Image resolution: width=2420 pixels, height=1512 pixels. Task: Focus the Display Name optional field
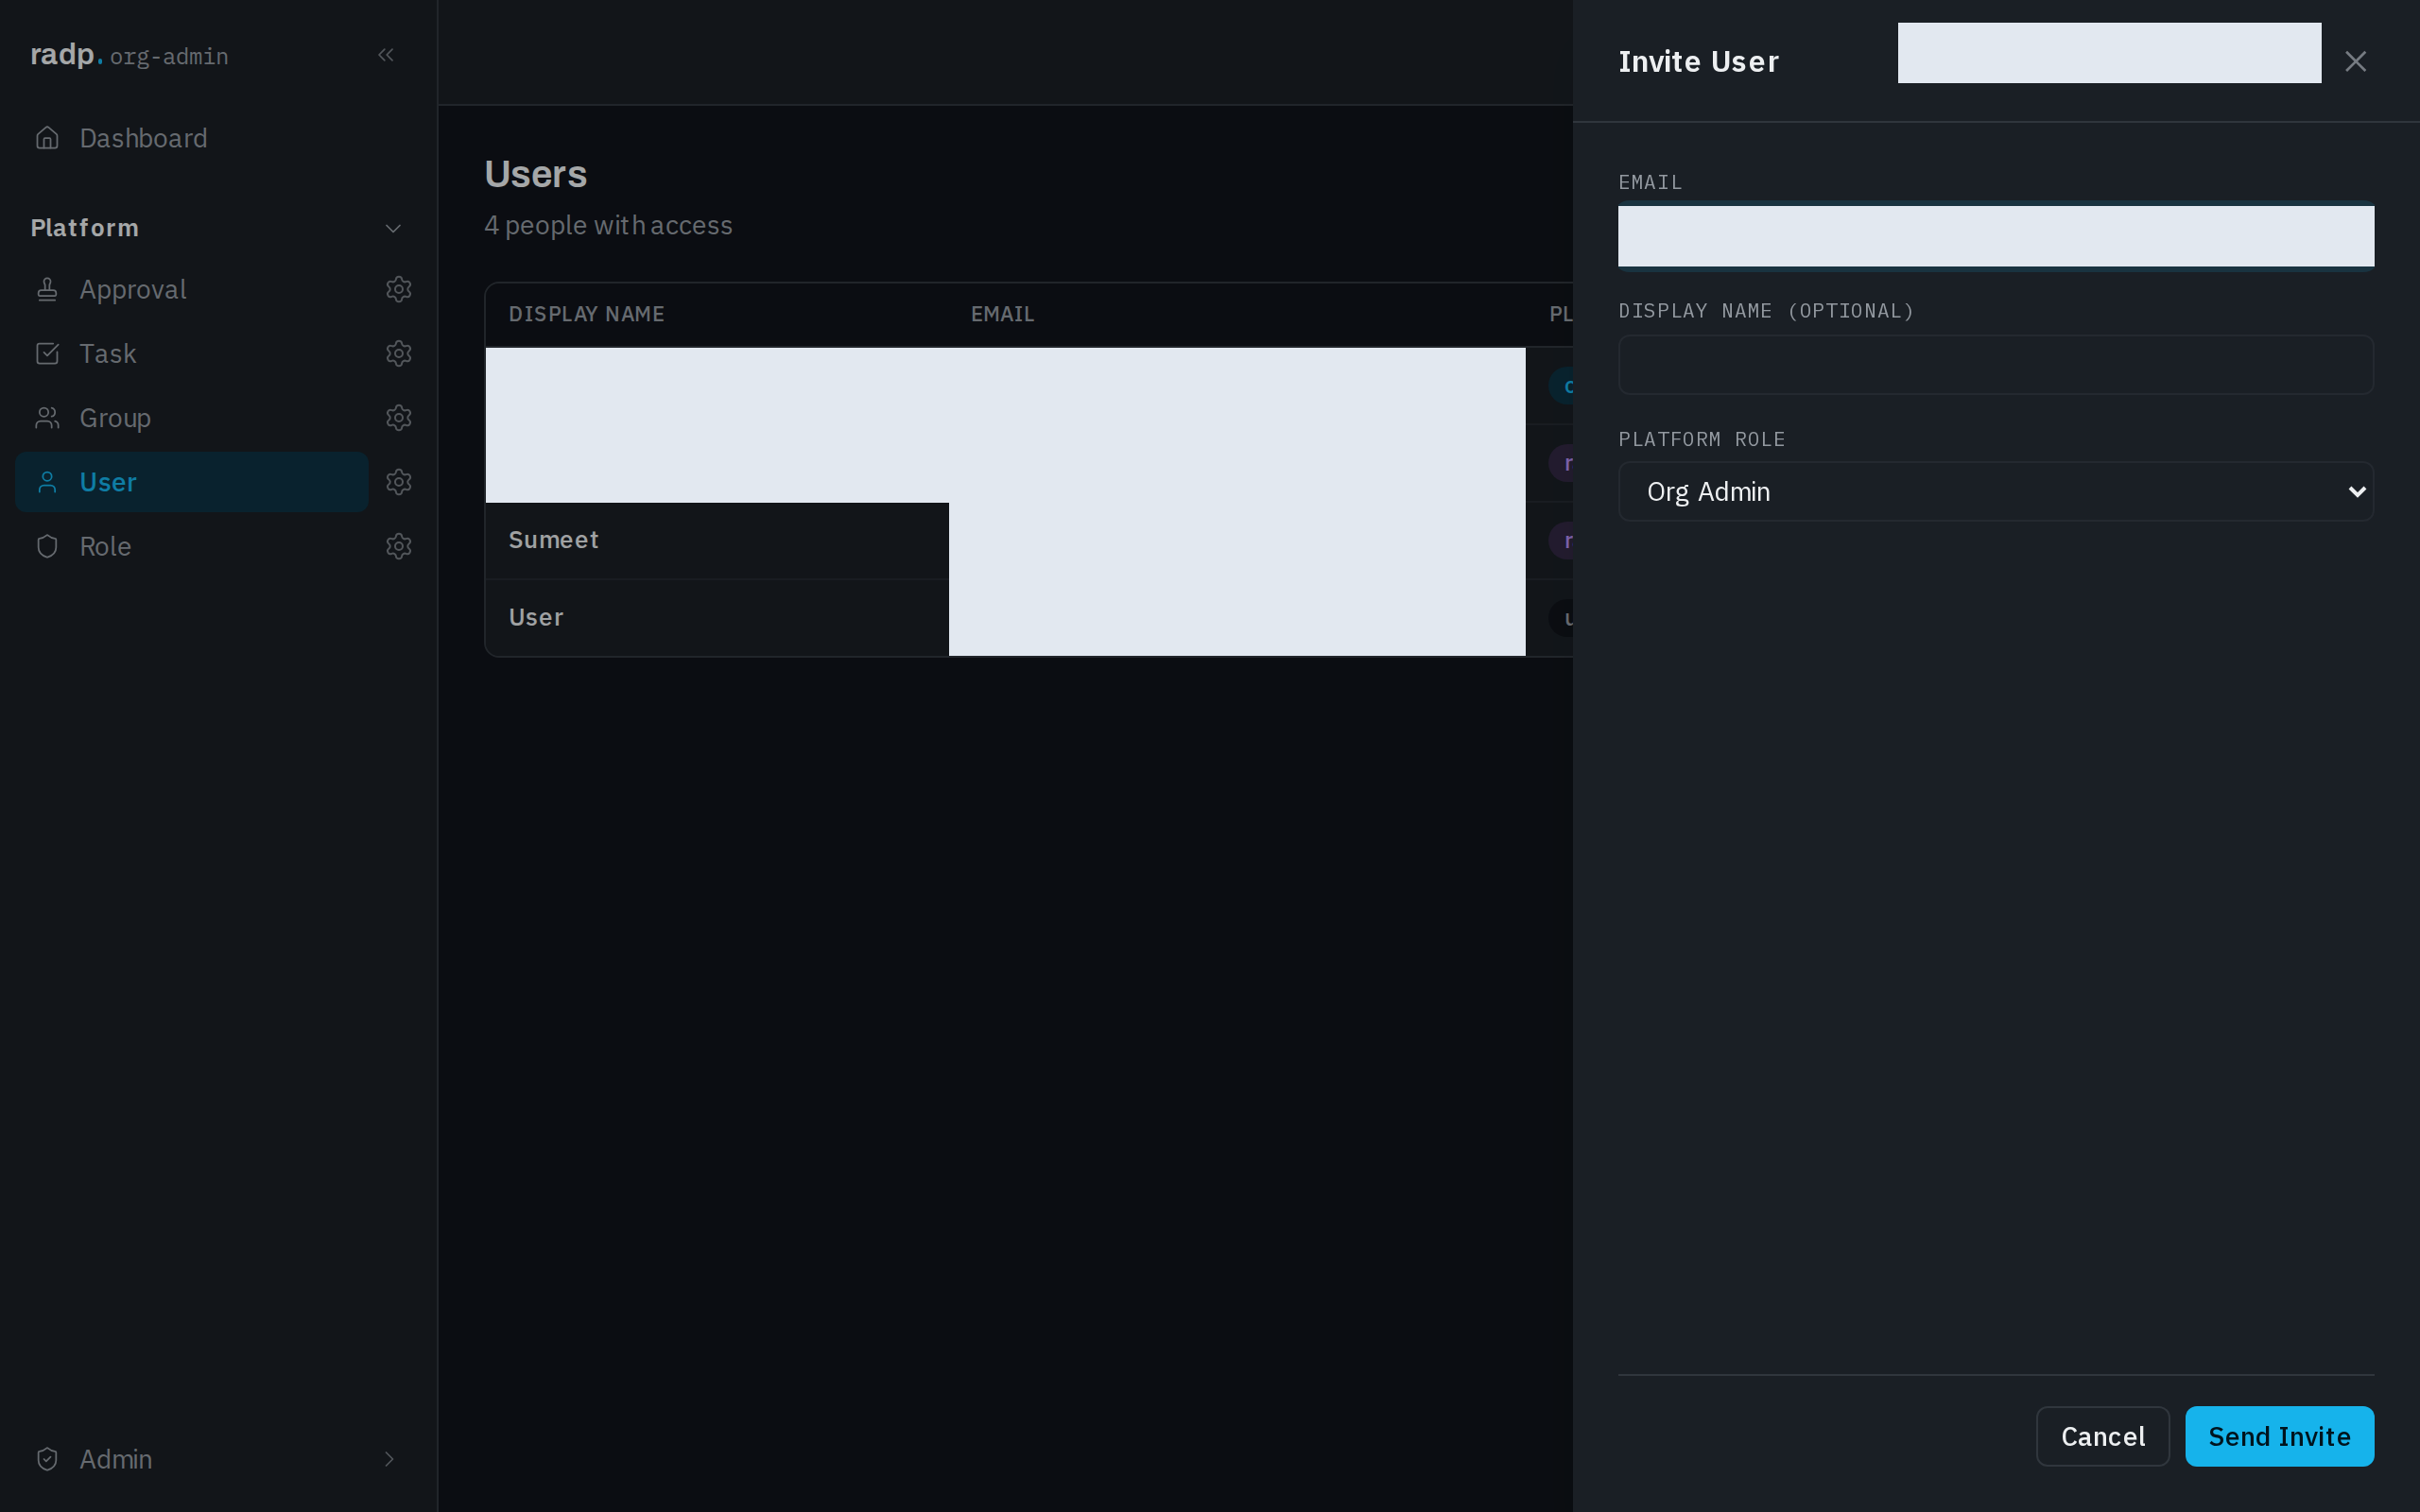coord(1995,364)
